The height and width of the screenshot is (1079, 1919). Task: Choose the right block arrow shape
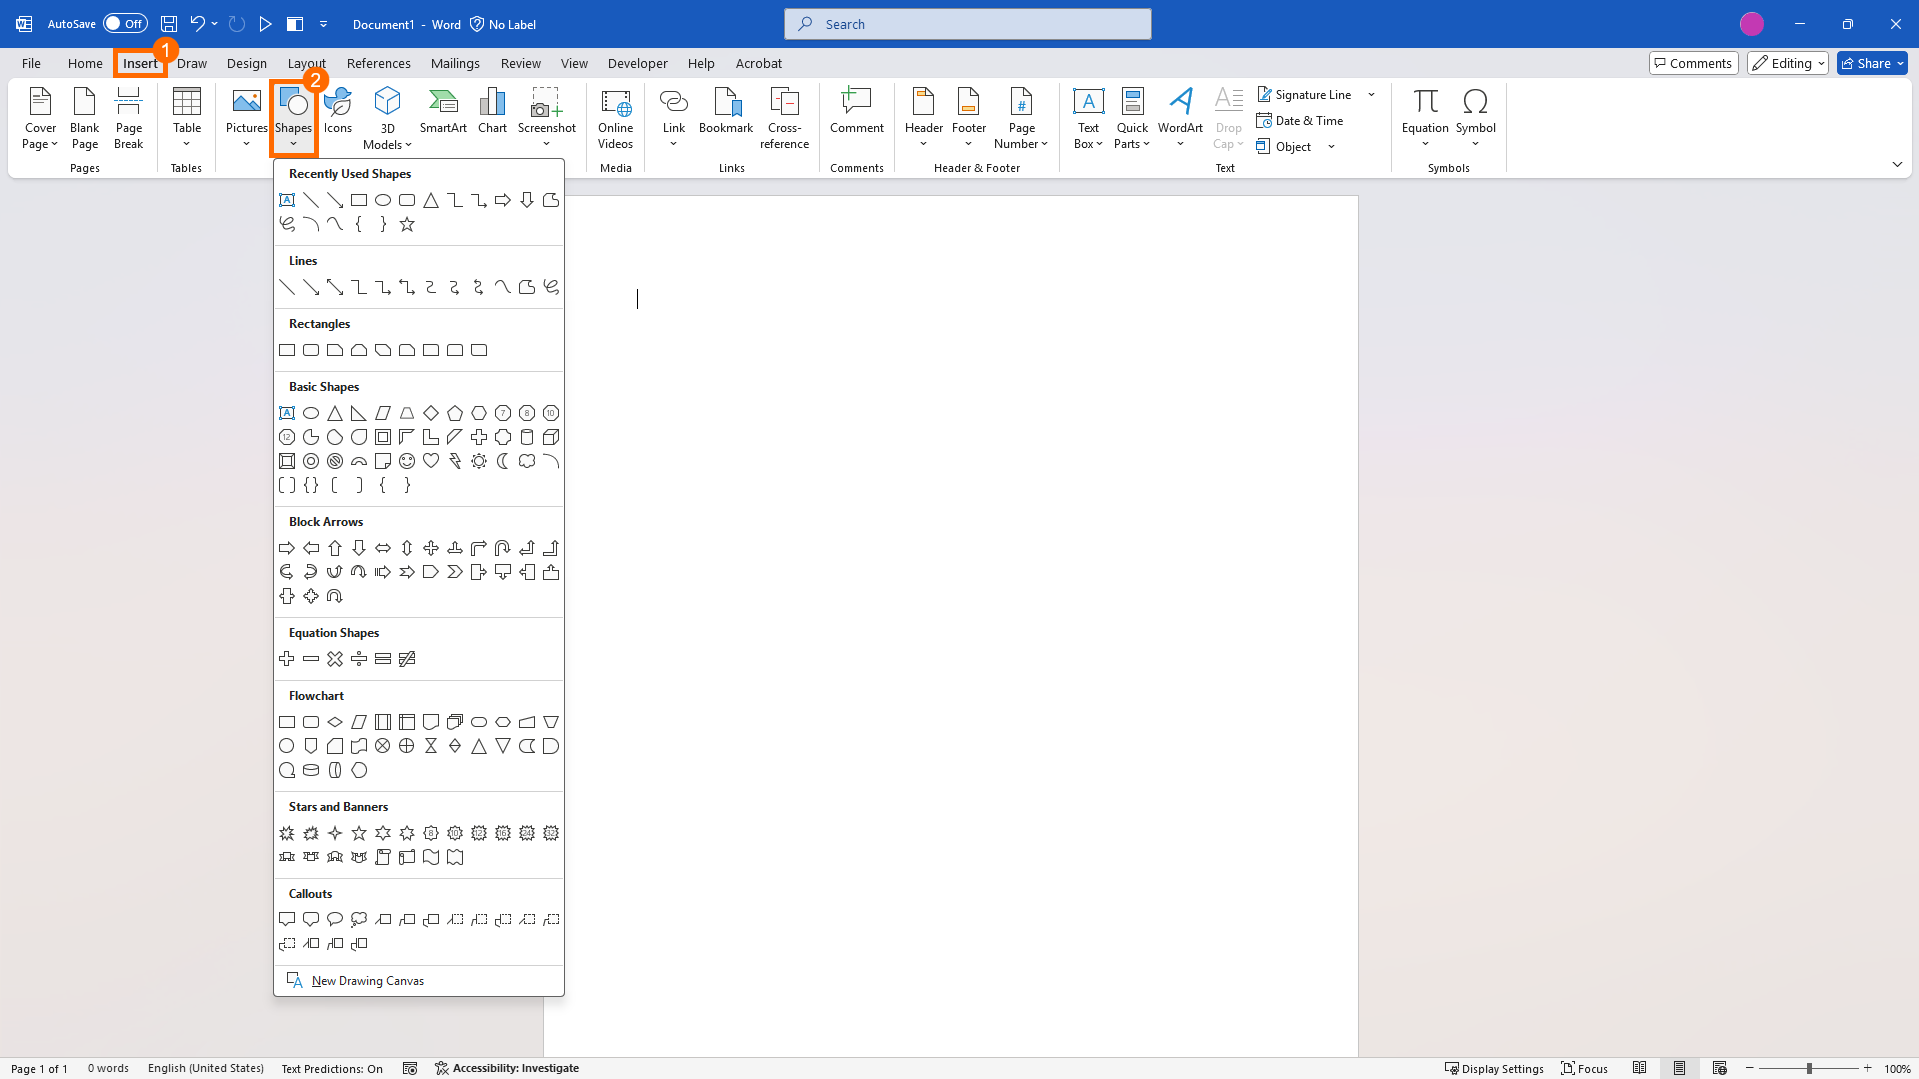287,548
